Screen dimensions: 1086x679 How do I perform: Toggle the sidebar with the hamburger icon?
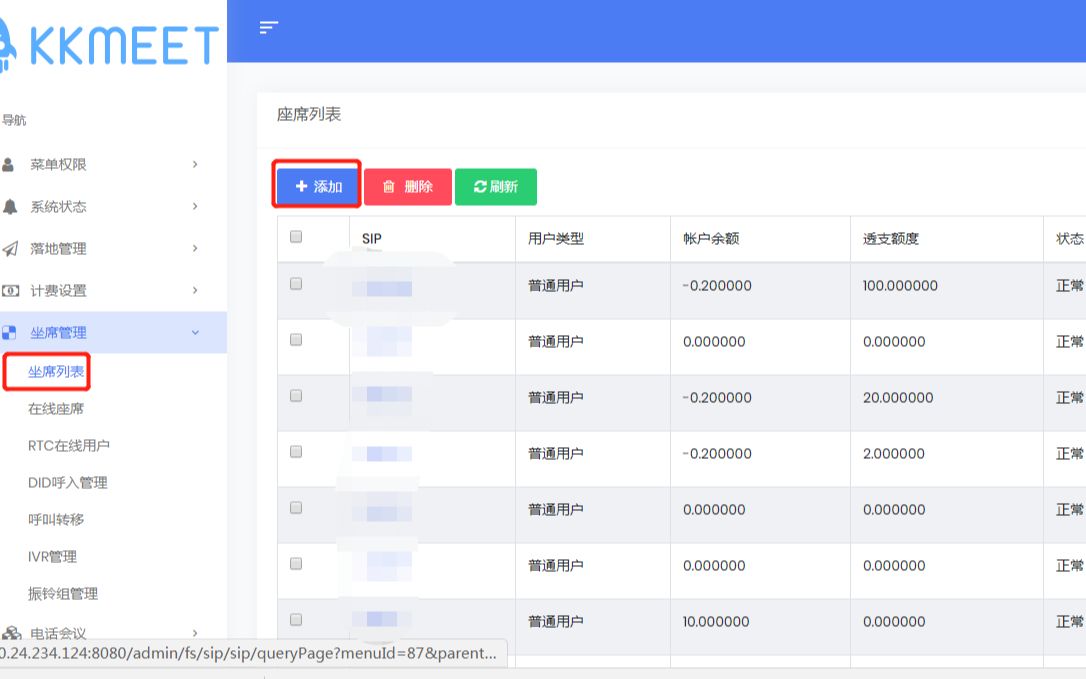tap(268, 28)
